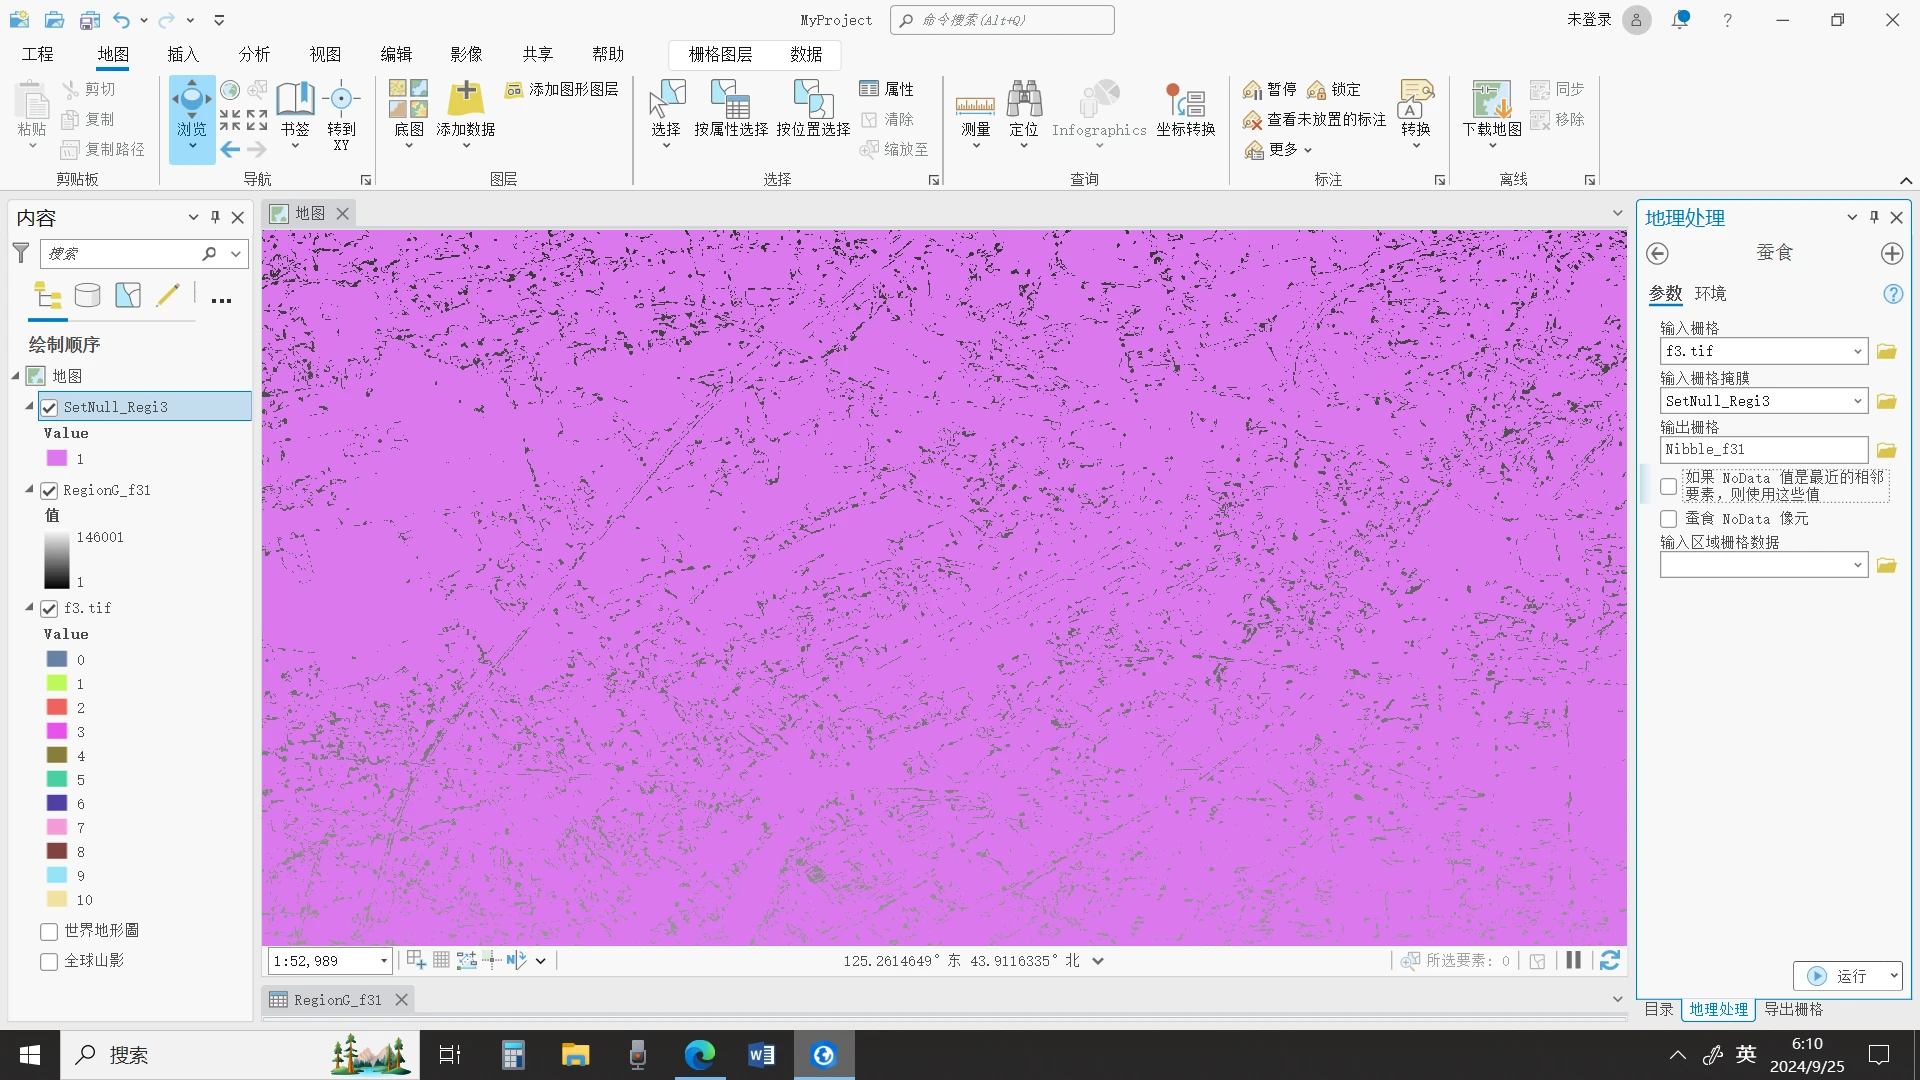
Task: Enable the 蚕食 NoData 像元 checkbox
Action: [x=1668, y=519]
